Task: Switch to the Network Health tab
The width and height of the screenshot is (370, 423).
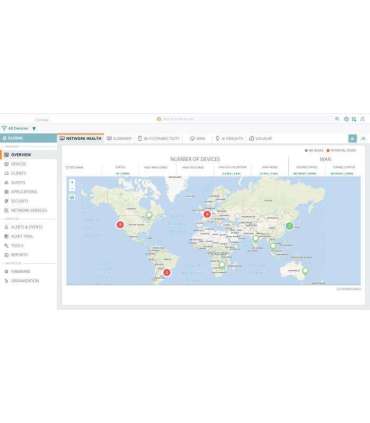Action: pos(81,138)
